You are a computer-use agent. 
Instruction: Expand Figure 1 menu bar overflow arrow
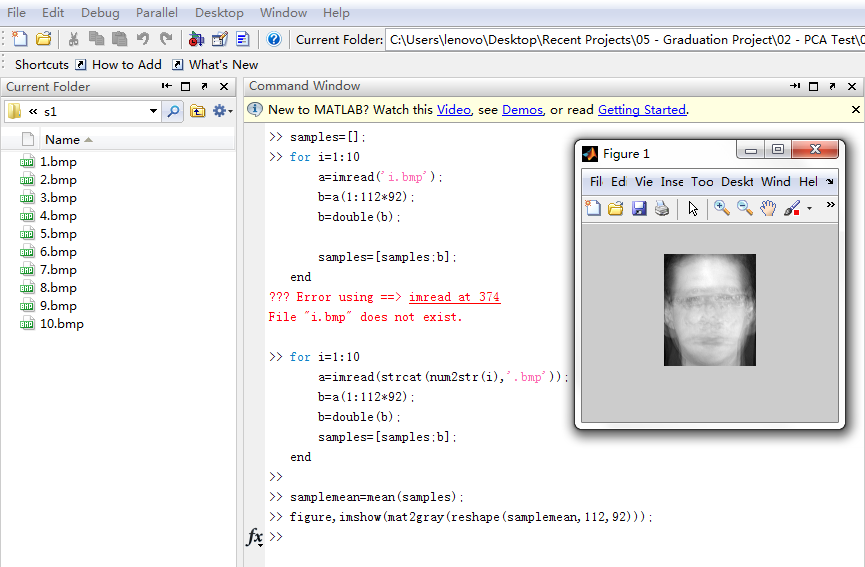click(830, 181)
